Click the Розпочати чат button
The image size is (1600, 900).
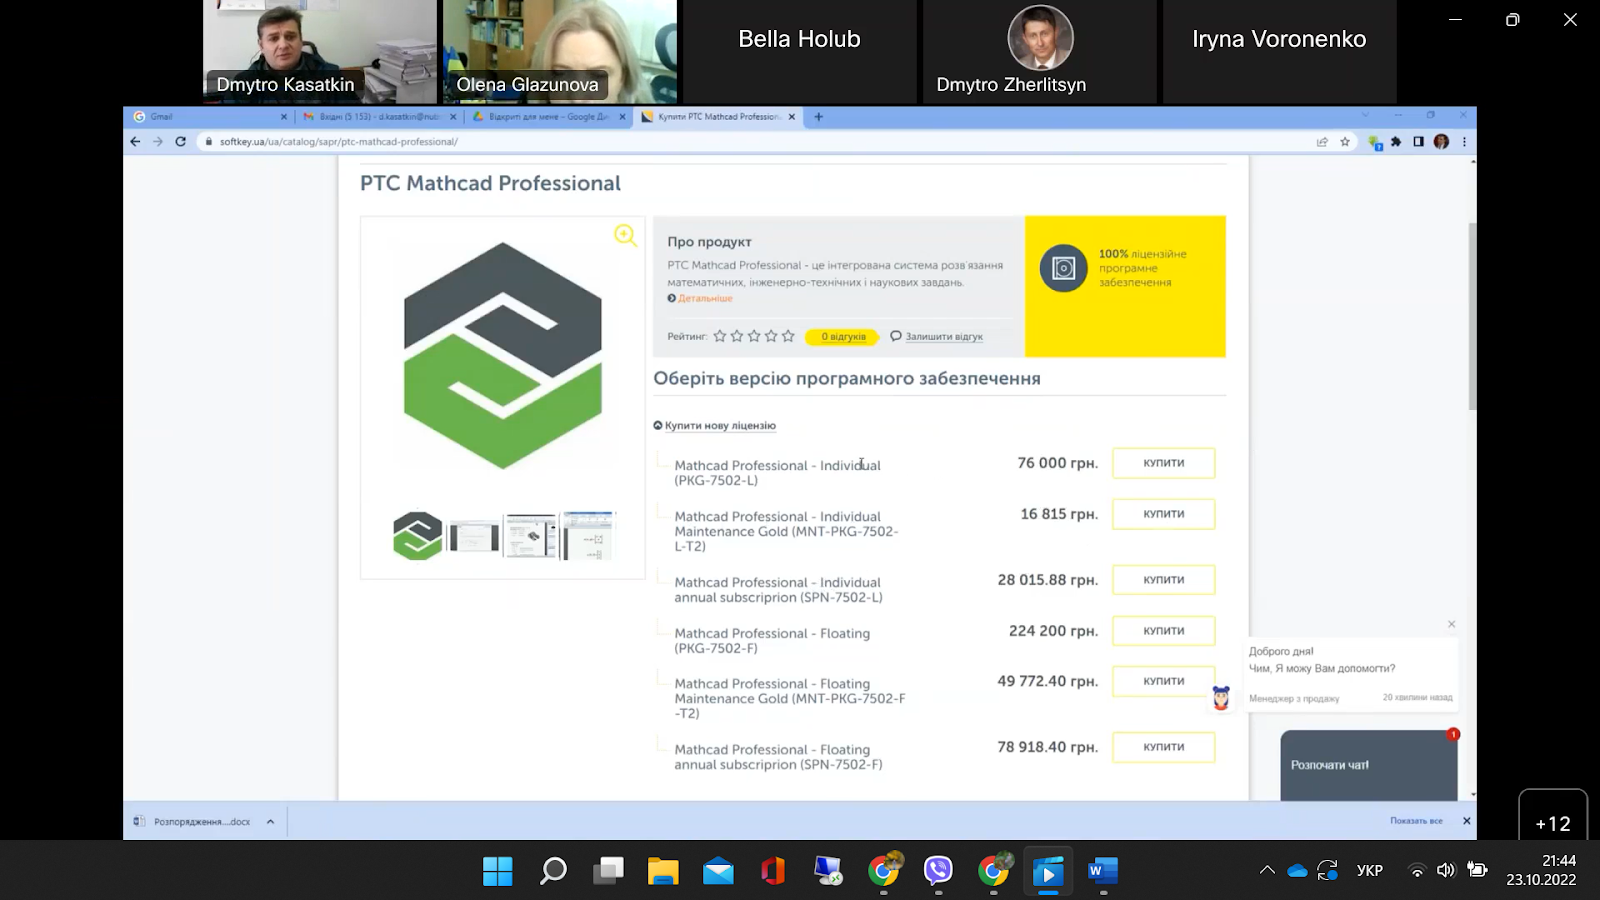coord(1368,765)
